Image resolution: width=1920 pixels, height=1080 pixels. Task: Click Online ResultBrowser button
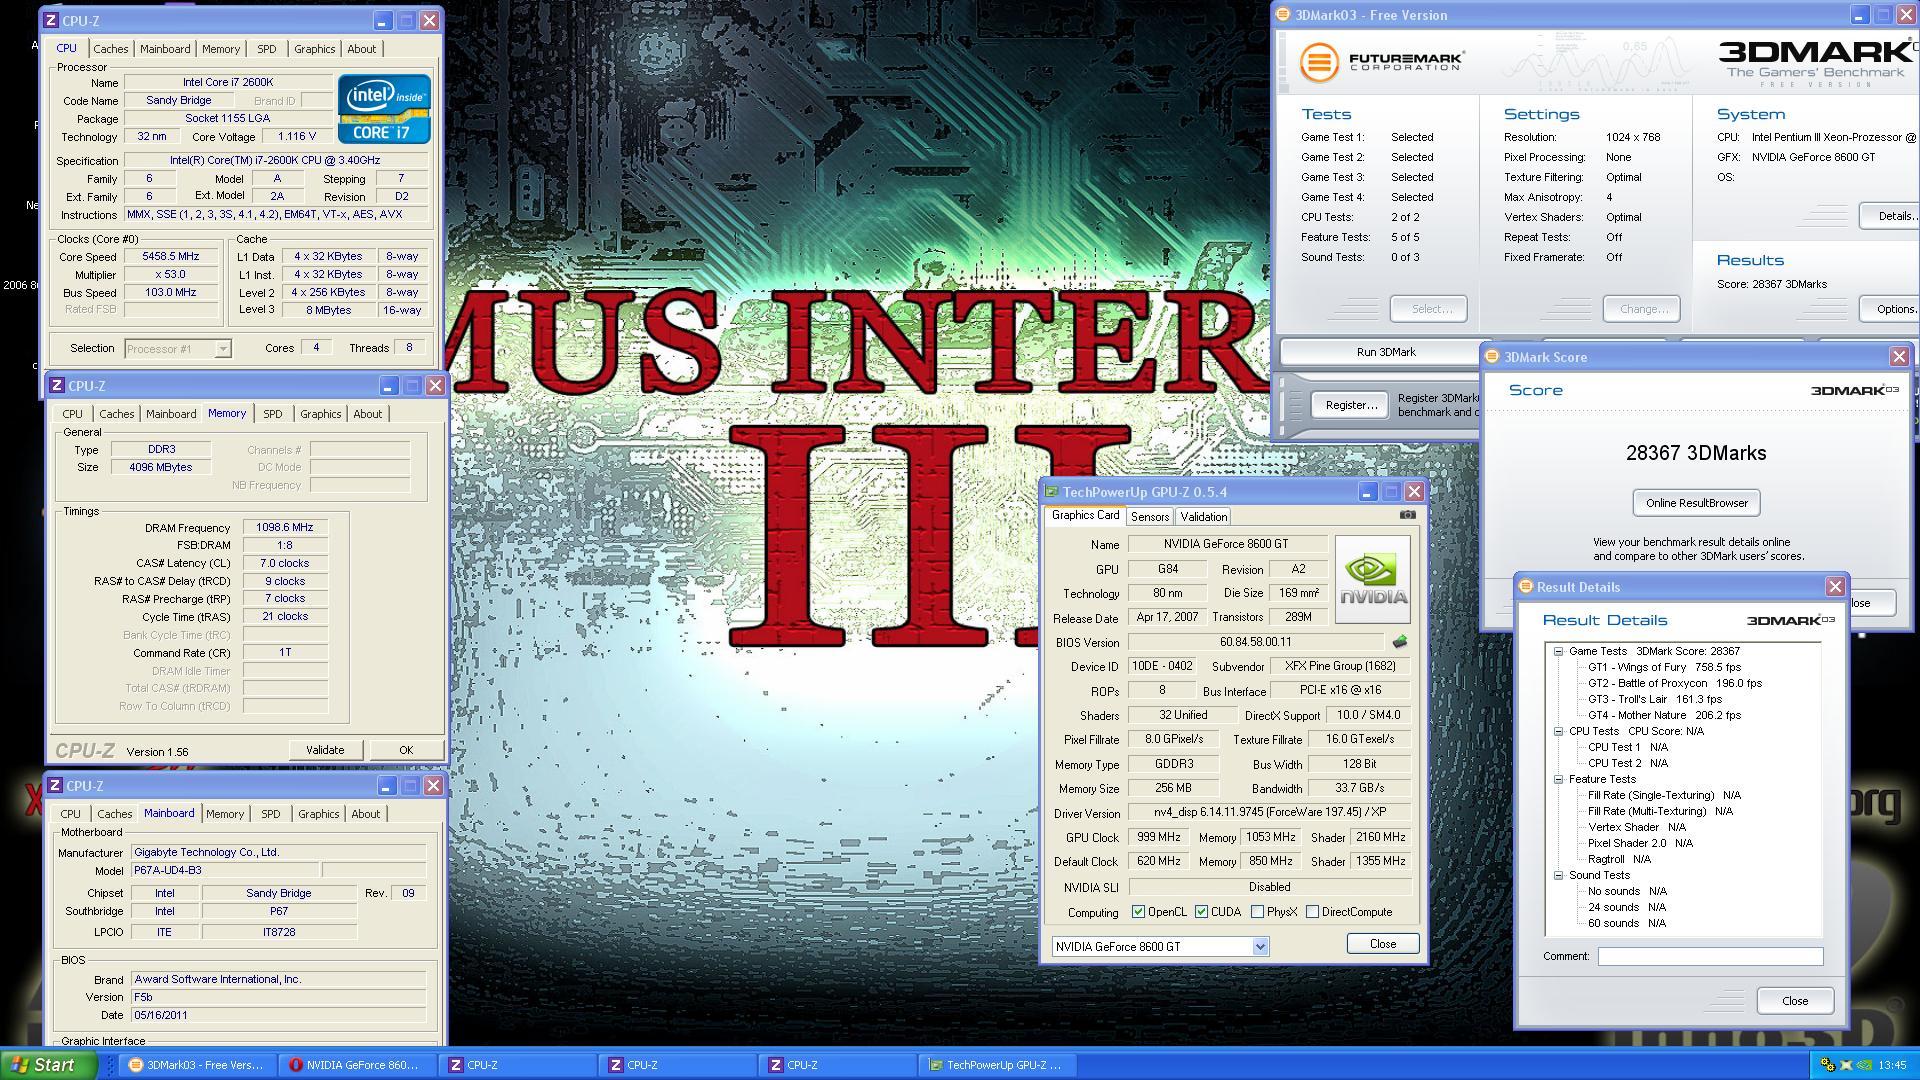(1696, 503)
